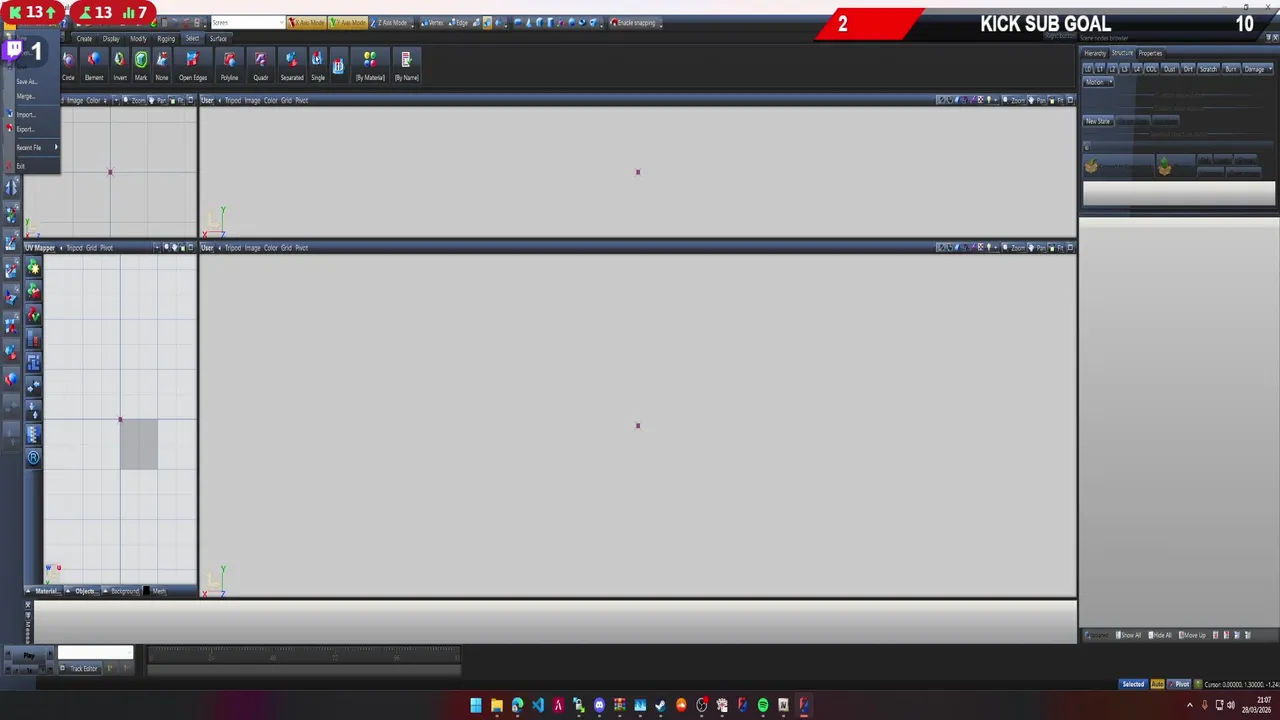
Task: Choose Save As in File menu
Action: tap(27, 82)
